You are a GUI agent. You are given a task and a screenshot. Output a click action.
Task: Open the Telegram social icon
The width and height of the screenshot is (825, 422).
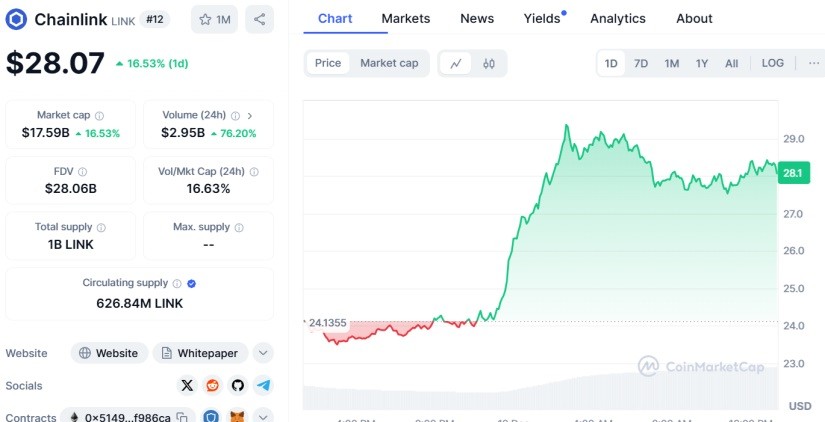point(263,385)
